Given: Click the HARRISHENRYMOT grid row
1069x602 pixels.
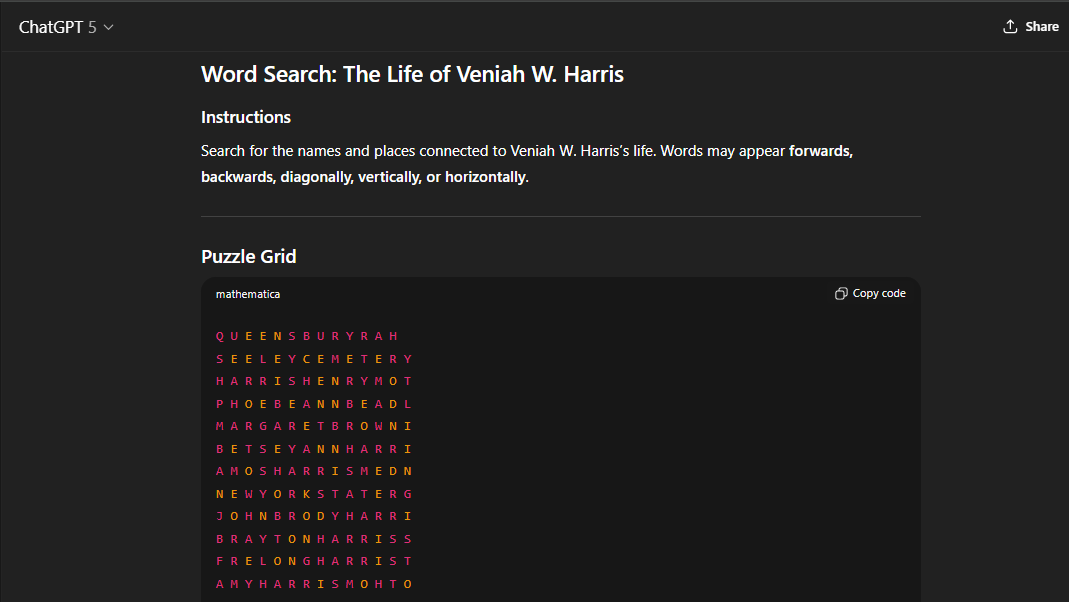Looking at the screenshot, I should point(314,381).
